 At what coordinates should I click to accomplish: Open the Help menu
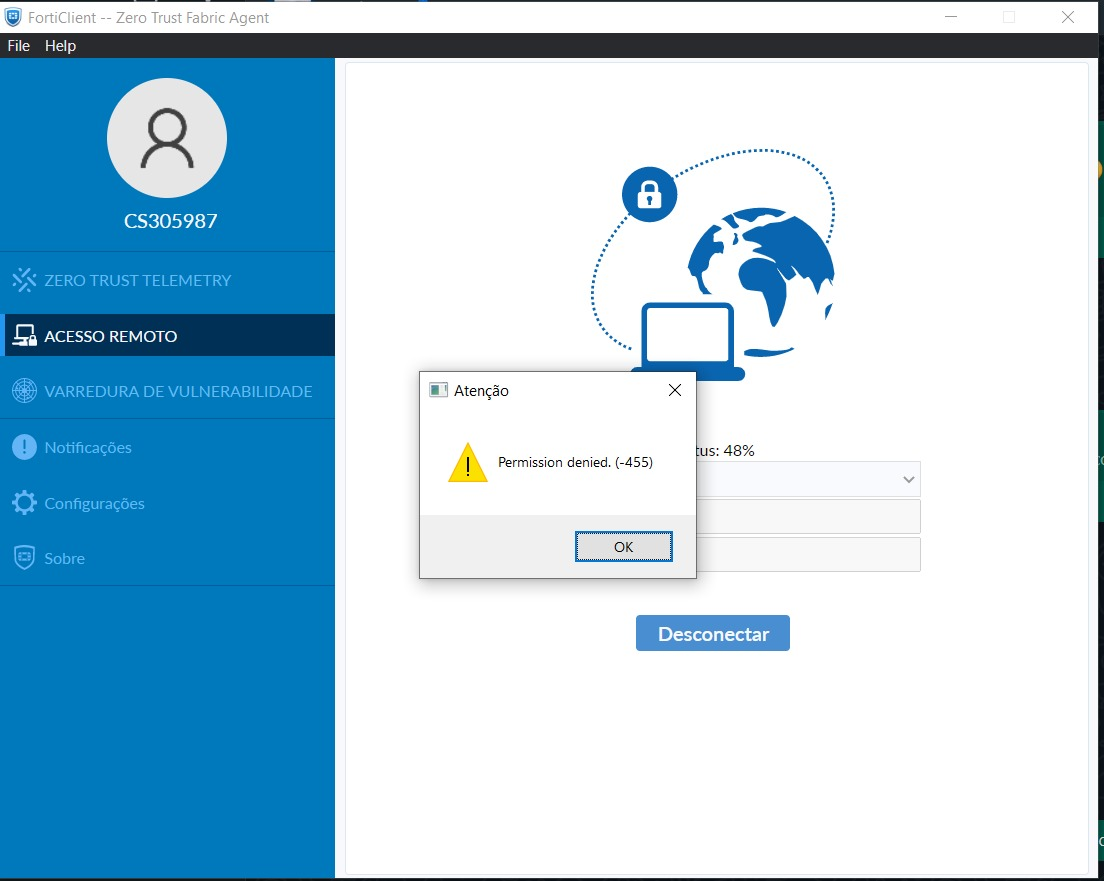coord(60,46)
